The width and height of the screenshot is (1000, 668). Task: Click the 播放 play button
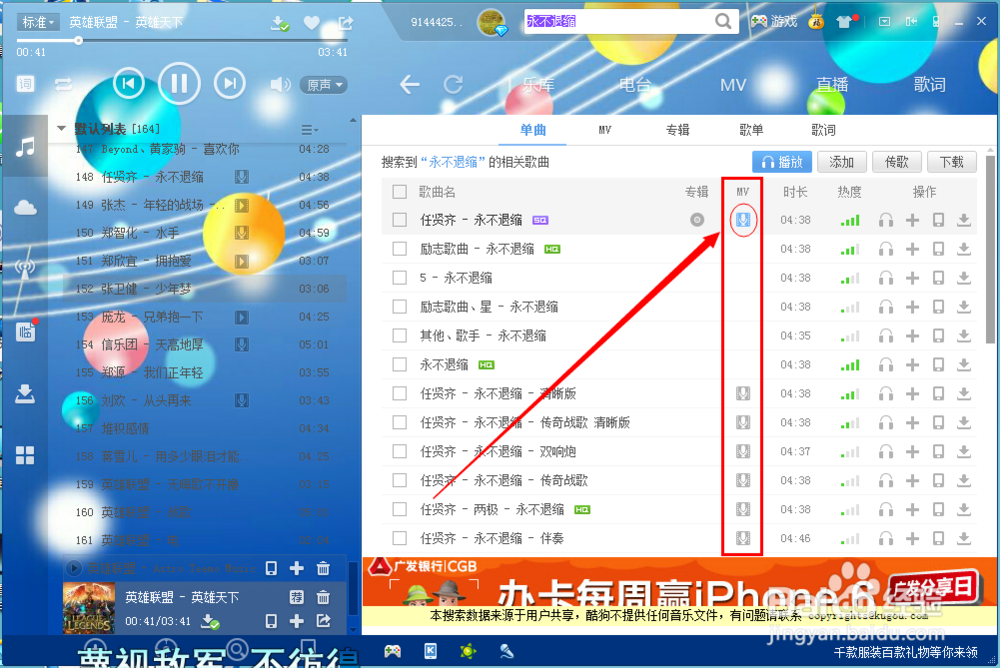pos(781,161)
